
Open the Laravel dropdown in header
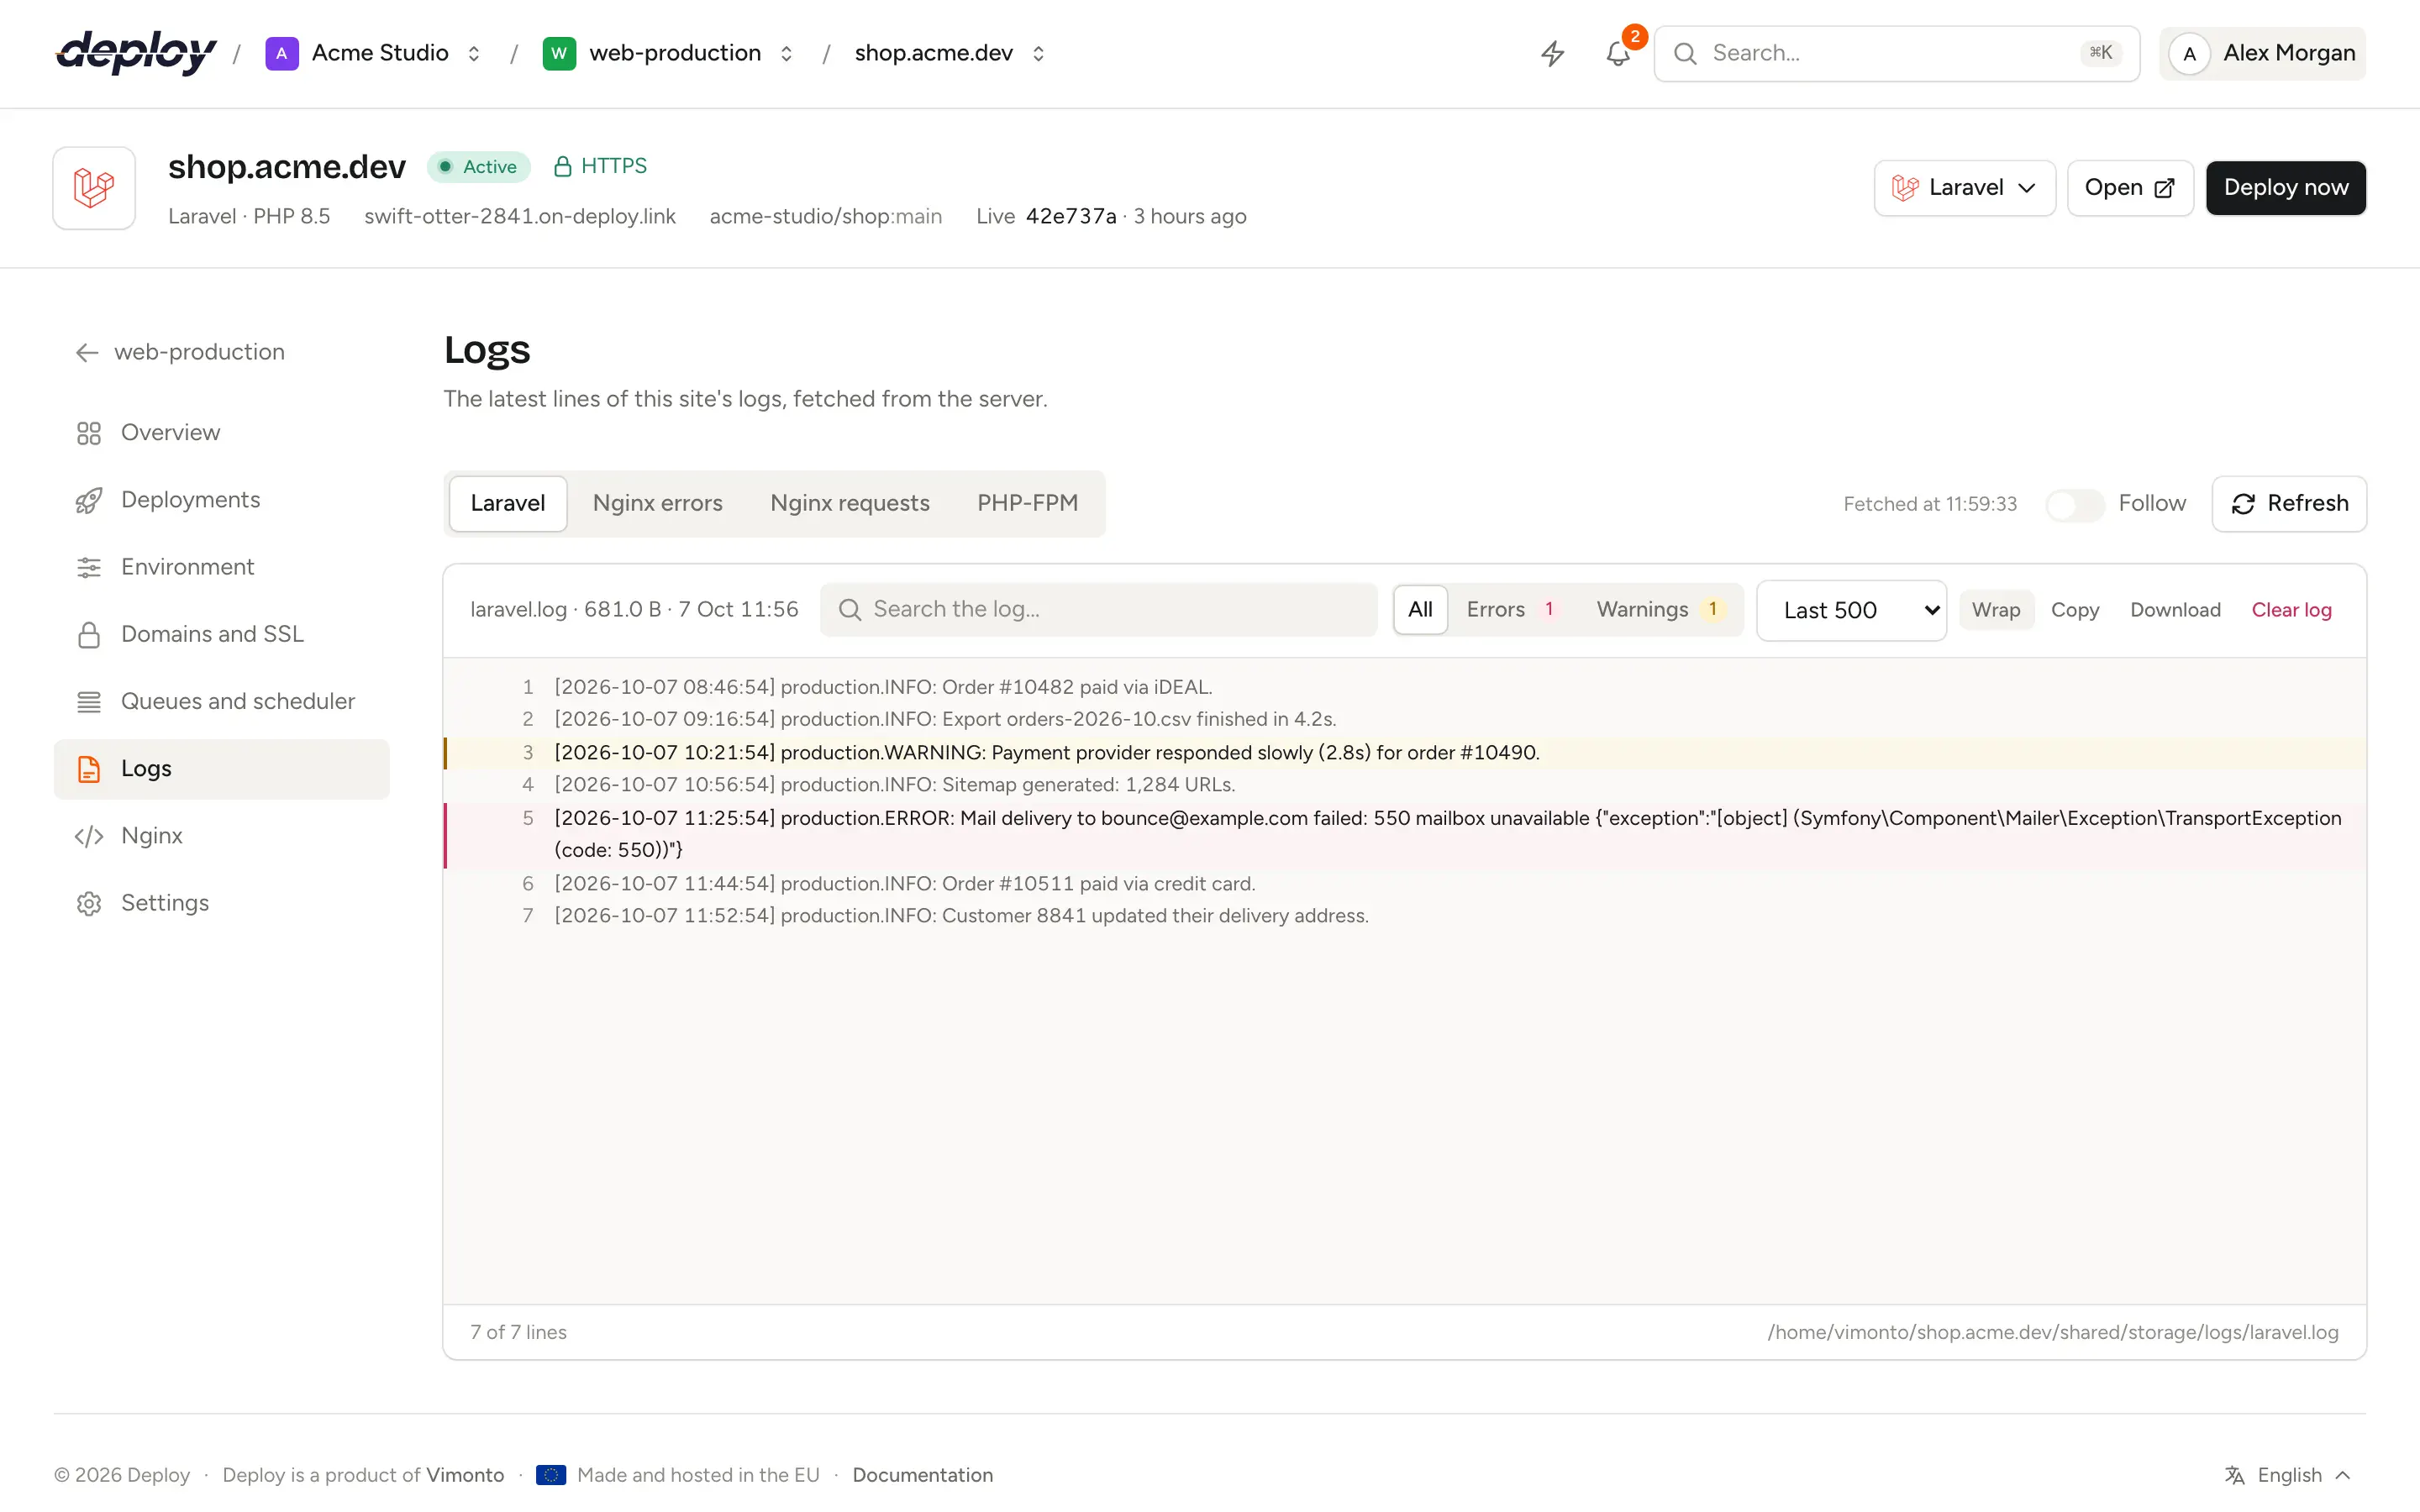(x=1964, y=188)
